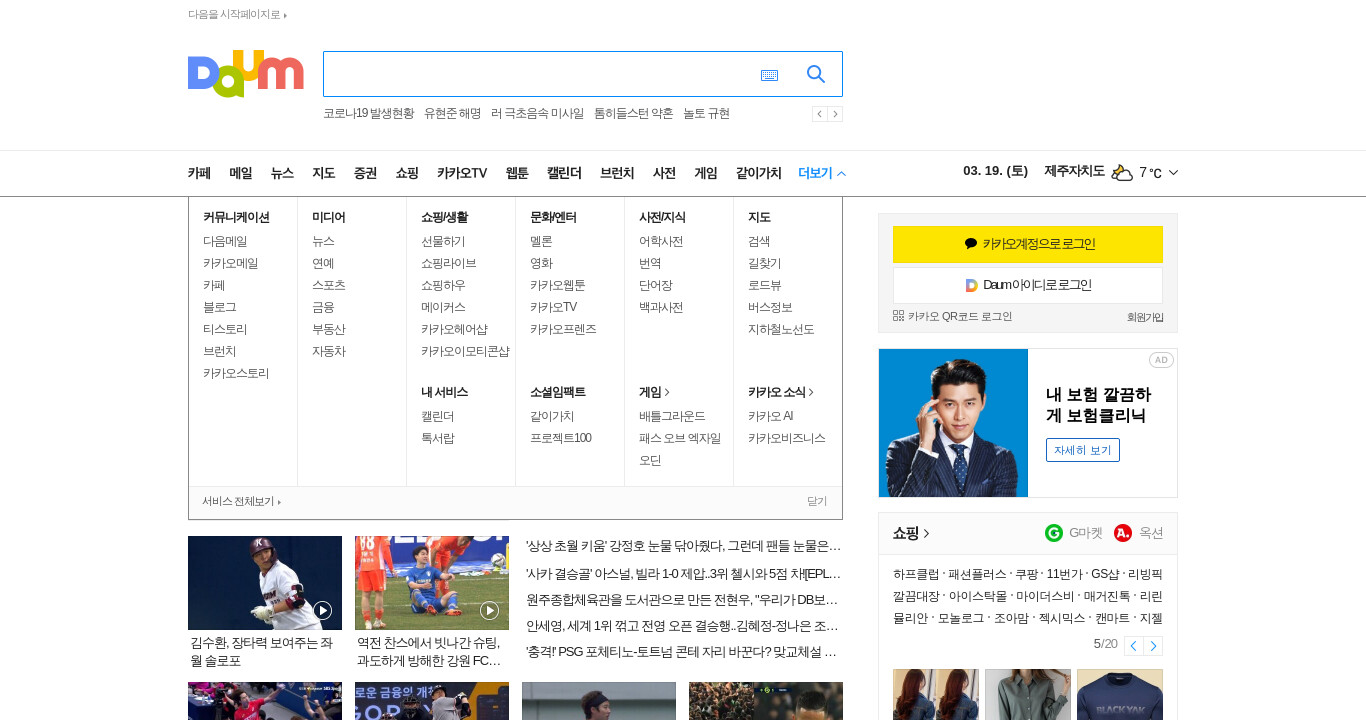Click the AD badge on the banner

click(x=1160, y=360)
